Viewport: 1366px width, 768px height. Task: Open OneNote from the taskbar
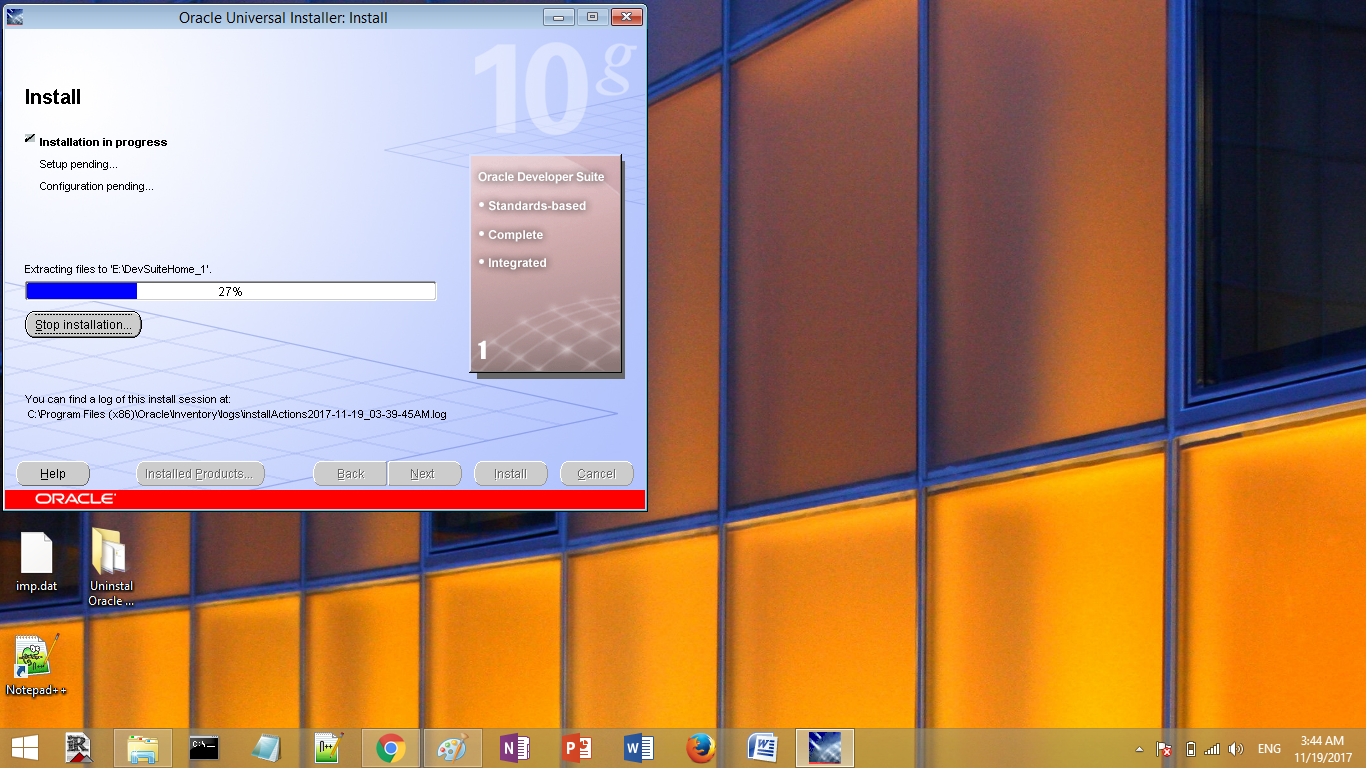(x=514, y=747)
